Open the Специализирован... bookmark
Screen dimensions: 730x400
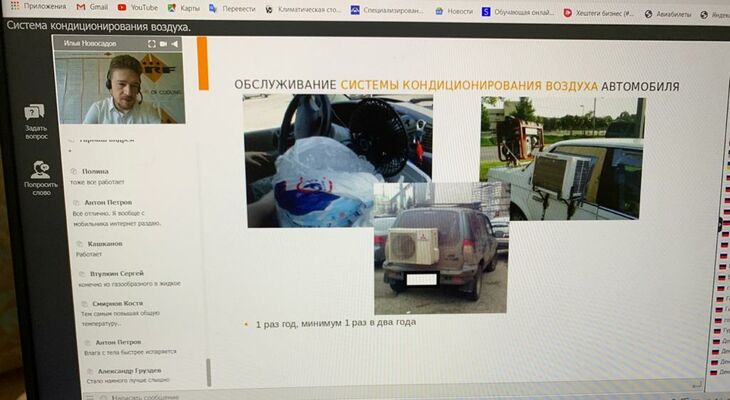[387, 10]
